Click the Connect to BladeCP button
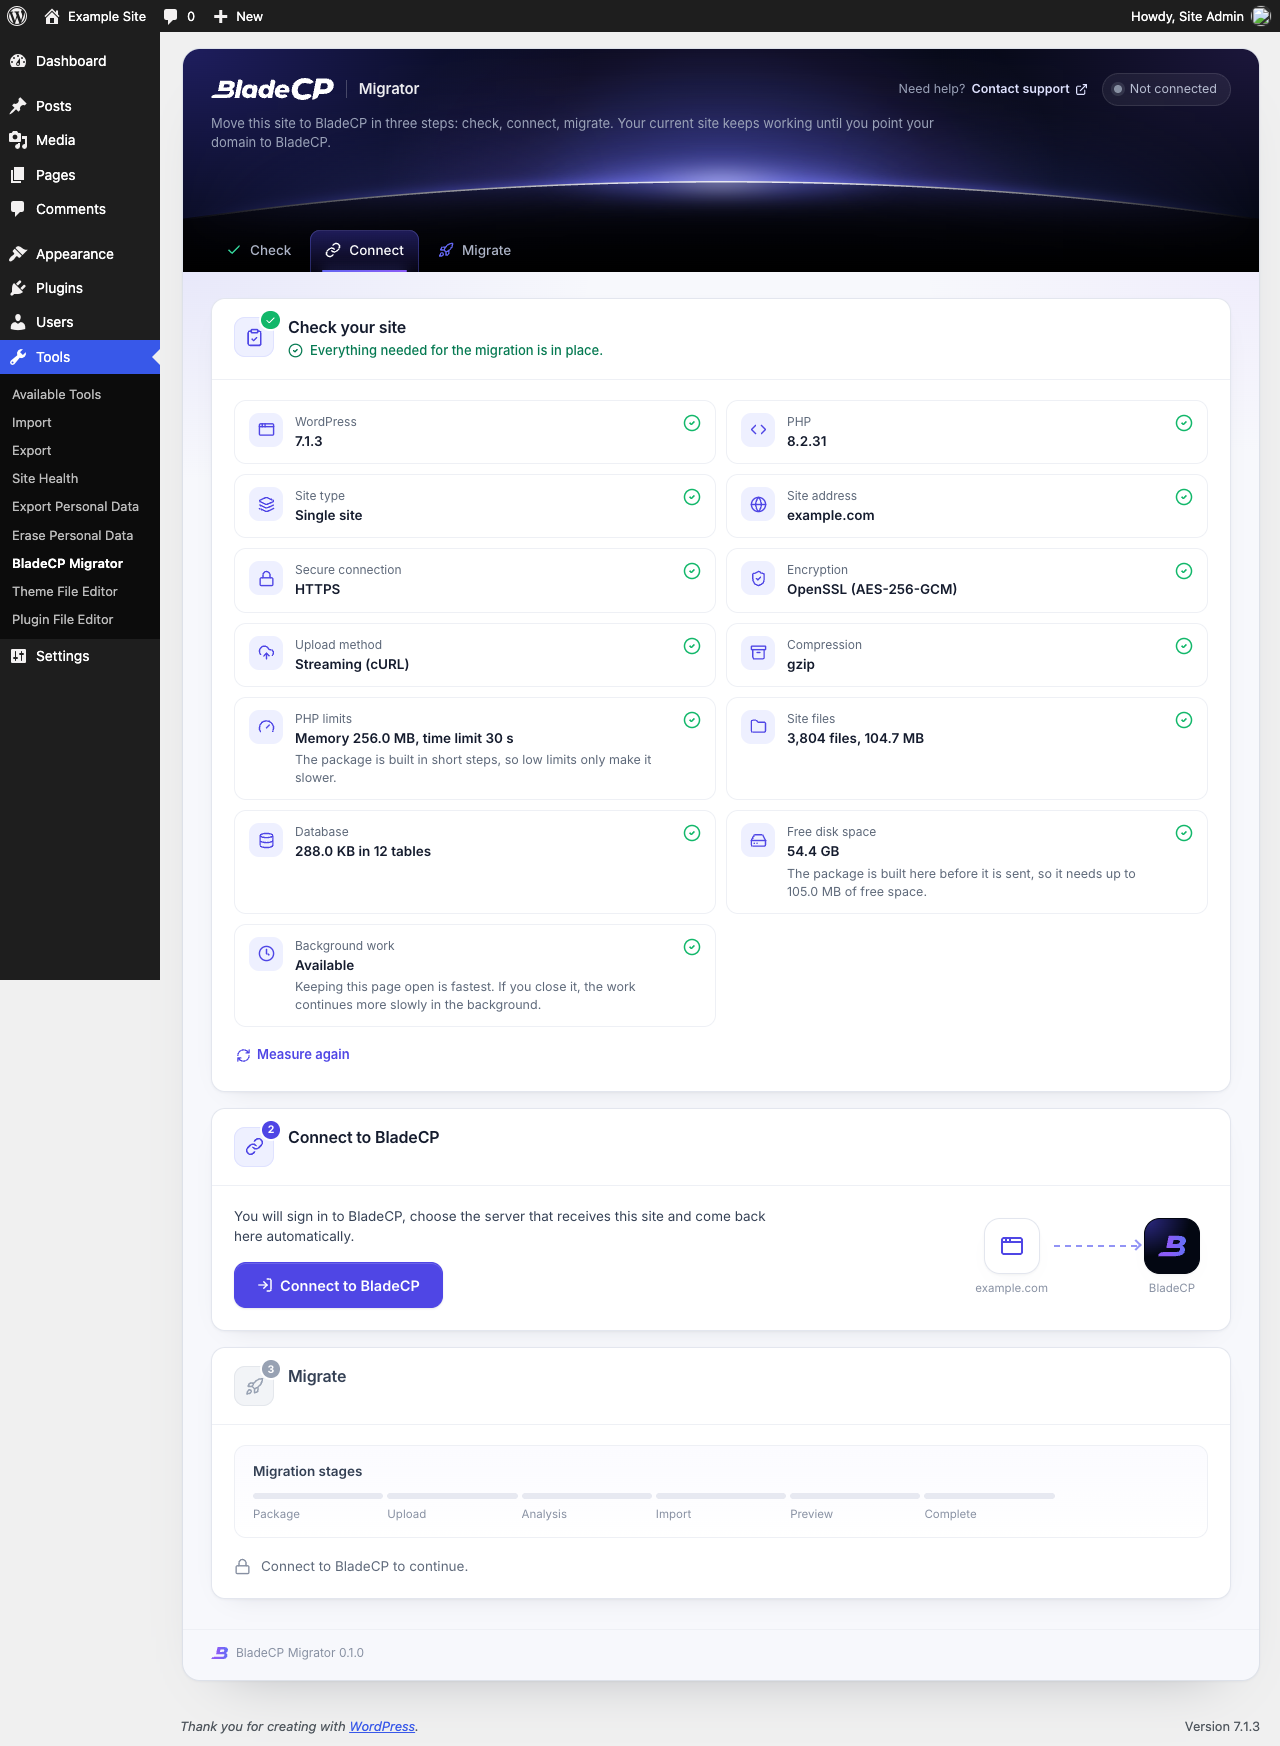1280x1746 pixels. coord(338,1285)
